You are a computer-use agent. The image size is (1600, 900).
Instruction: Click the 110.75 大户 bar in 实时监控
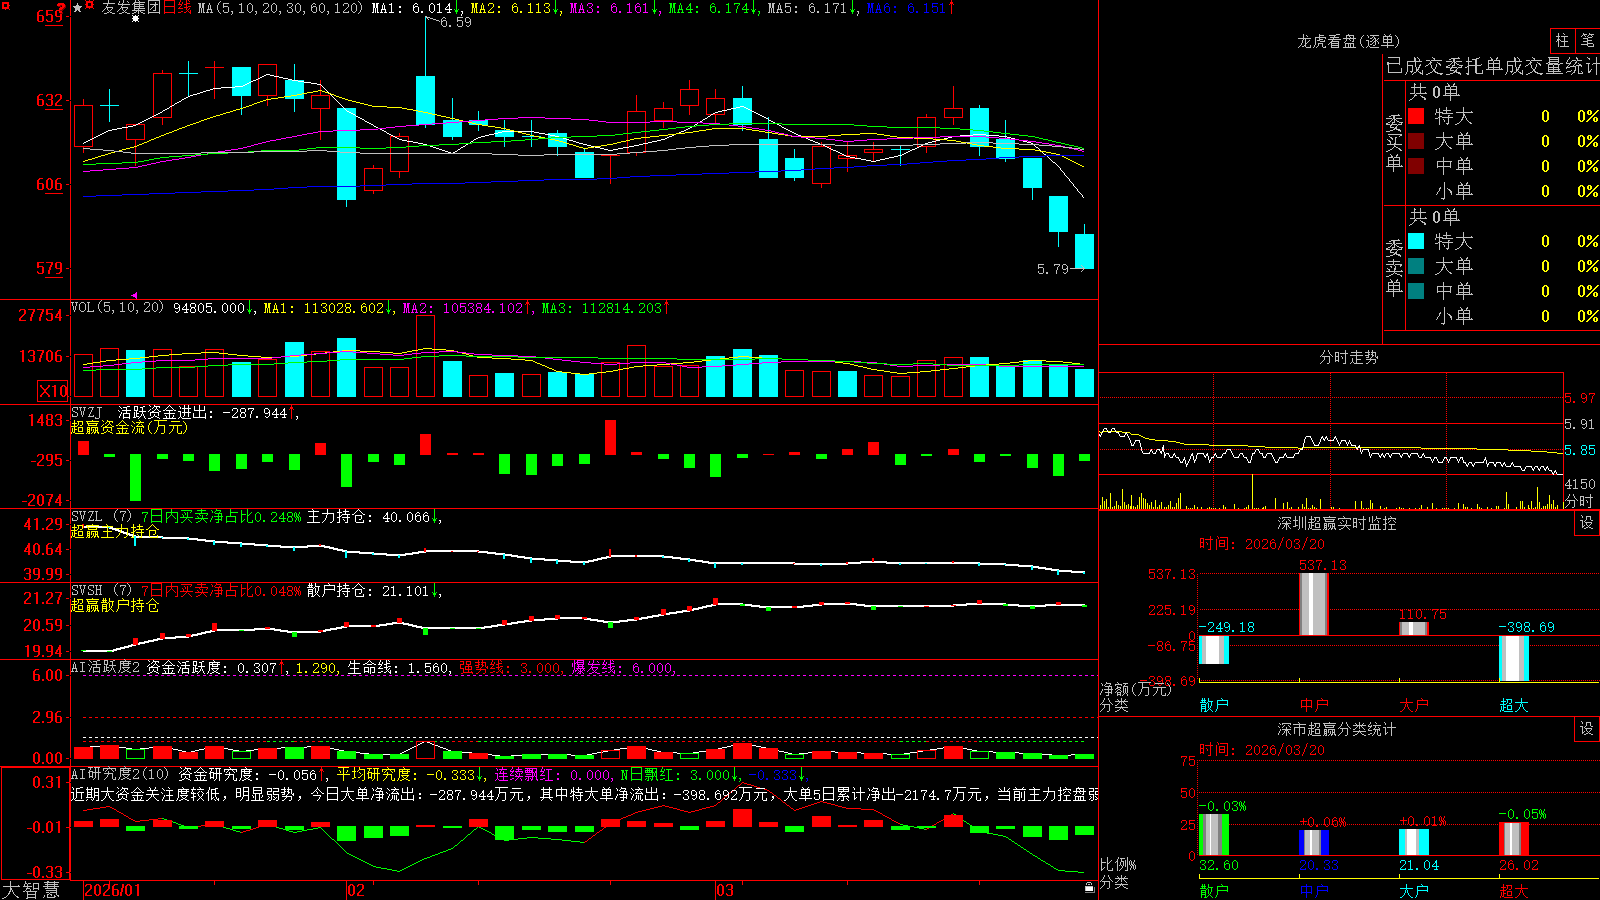coord(1414,628)
